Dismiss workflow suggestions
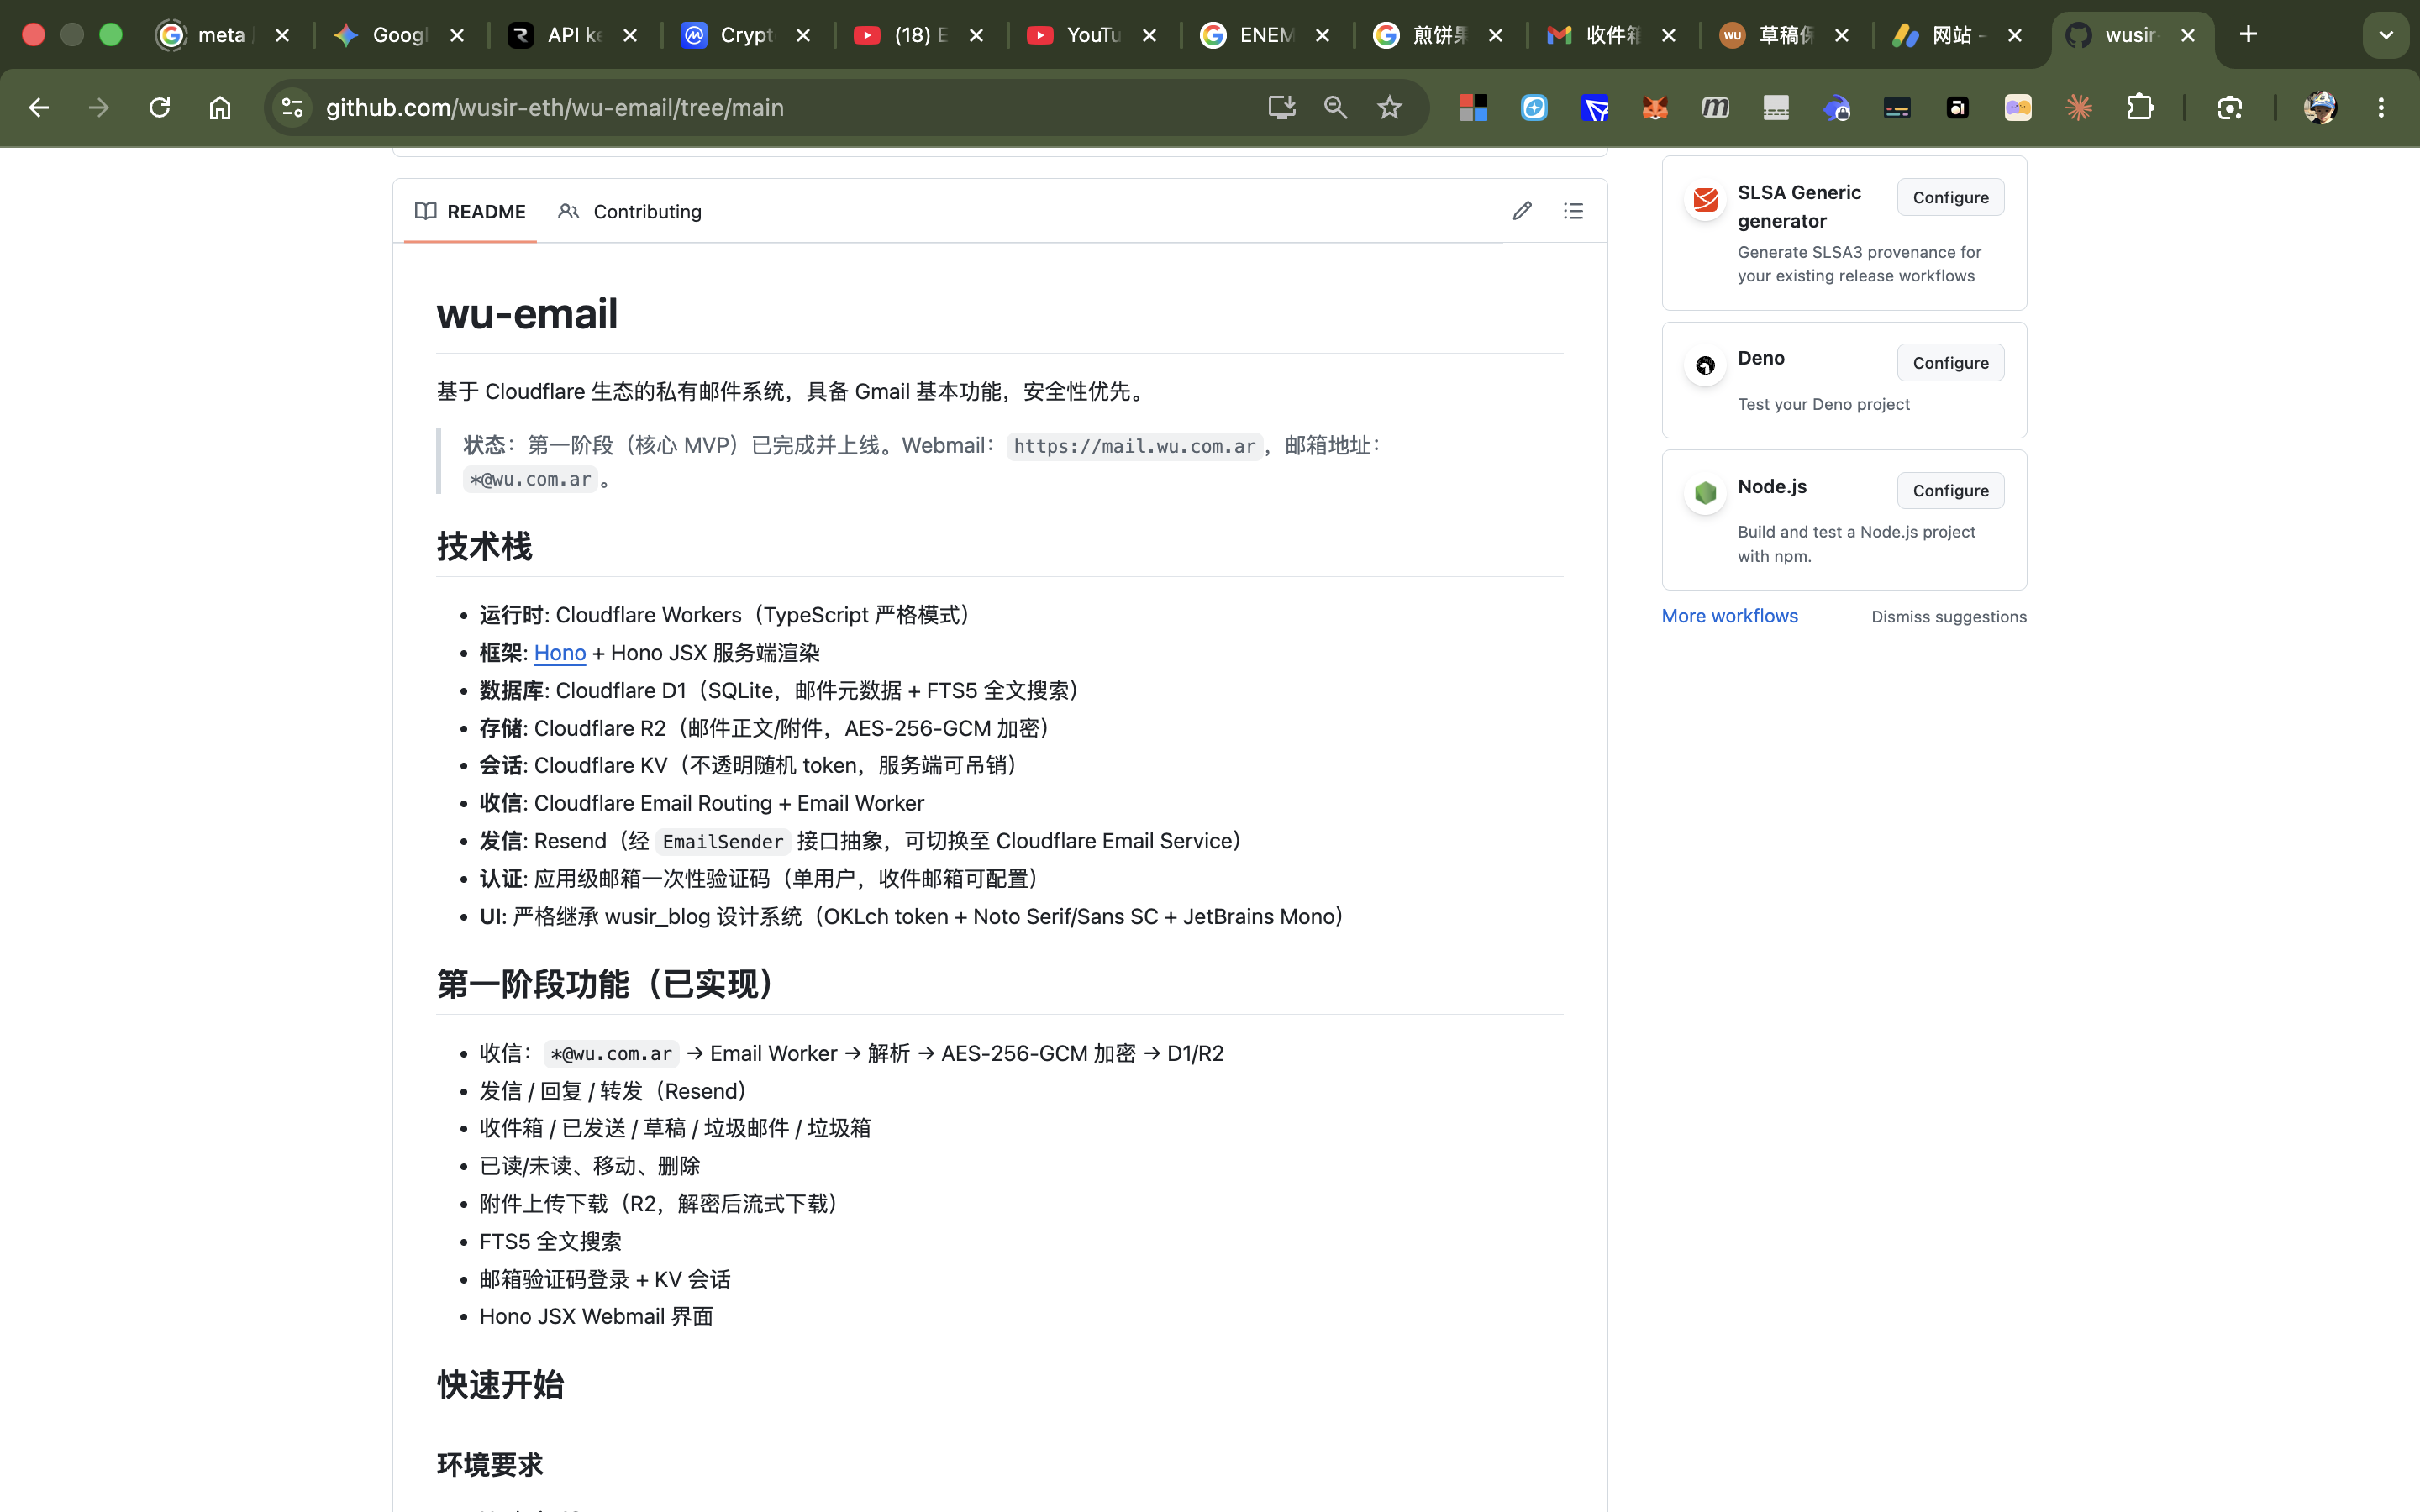Viewport: 2420px width, 1512px height. (x=1948, y=617)
